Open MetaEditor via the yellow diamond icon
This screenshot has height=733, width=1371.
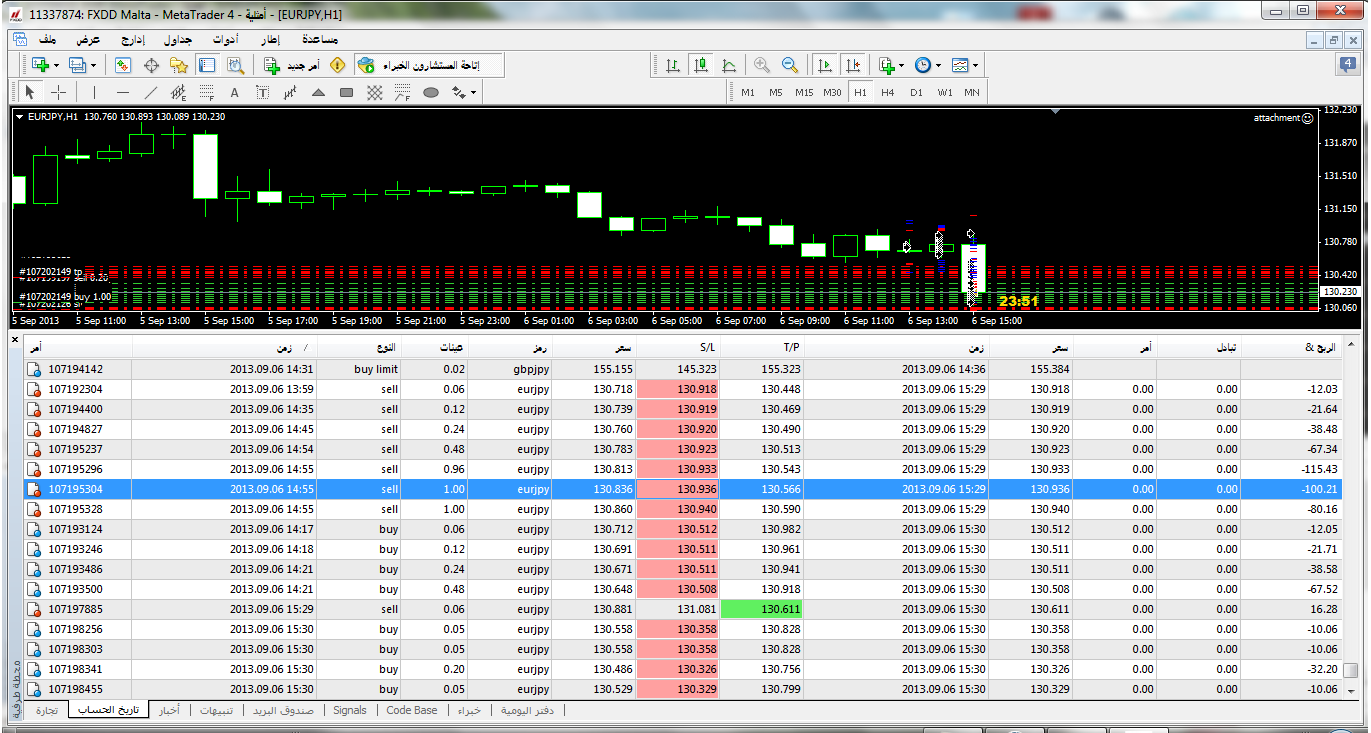[x=338, y=65]
